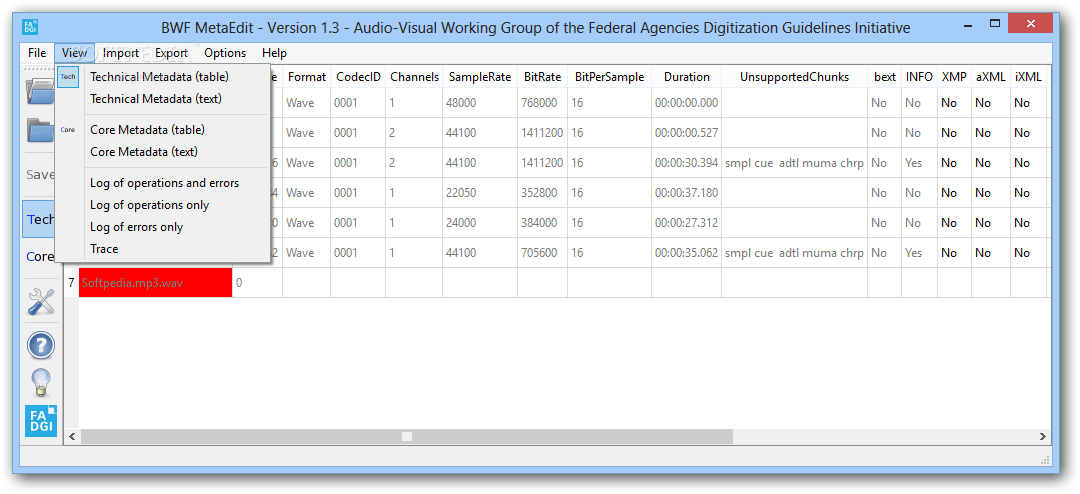Click the bit rate cell 705600

543,253
